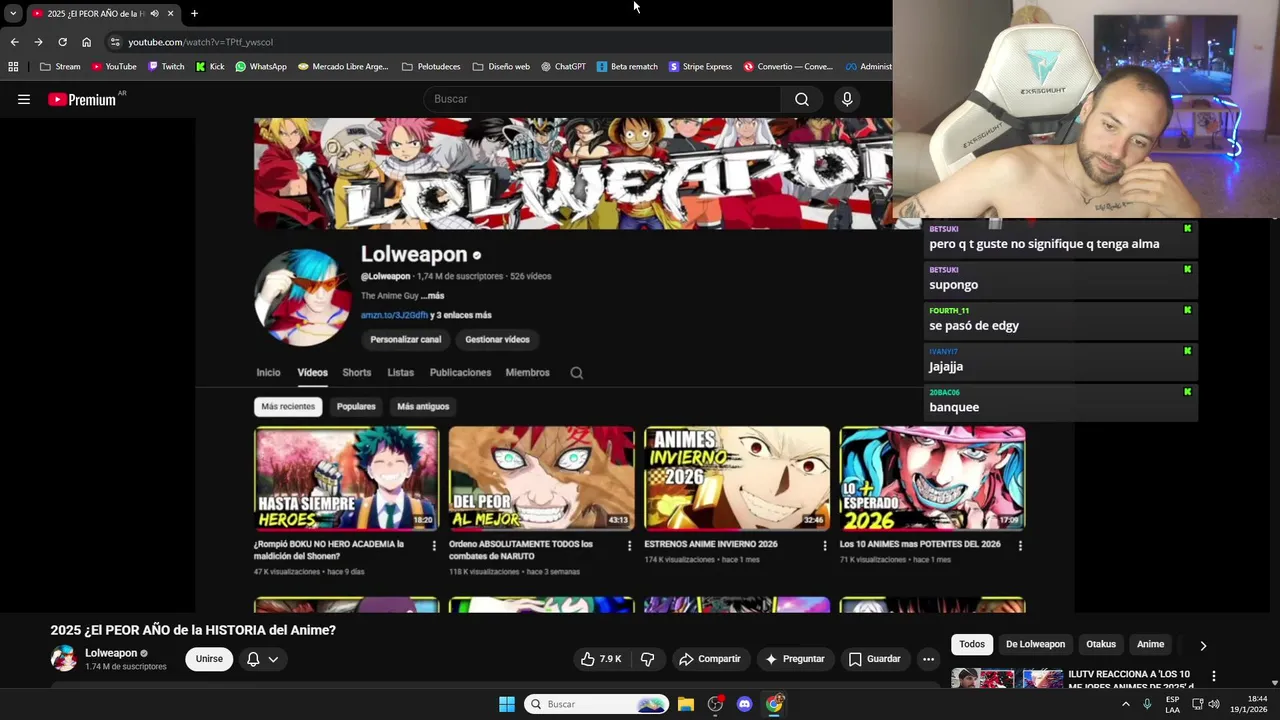Image resolution: width=1280 pixels, height=720 pixels.
Task: Reload the current page
Action: [62, 42]
